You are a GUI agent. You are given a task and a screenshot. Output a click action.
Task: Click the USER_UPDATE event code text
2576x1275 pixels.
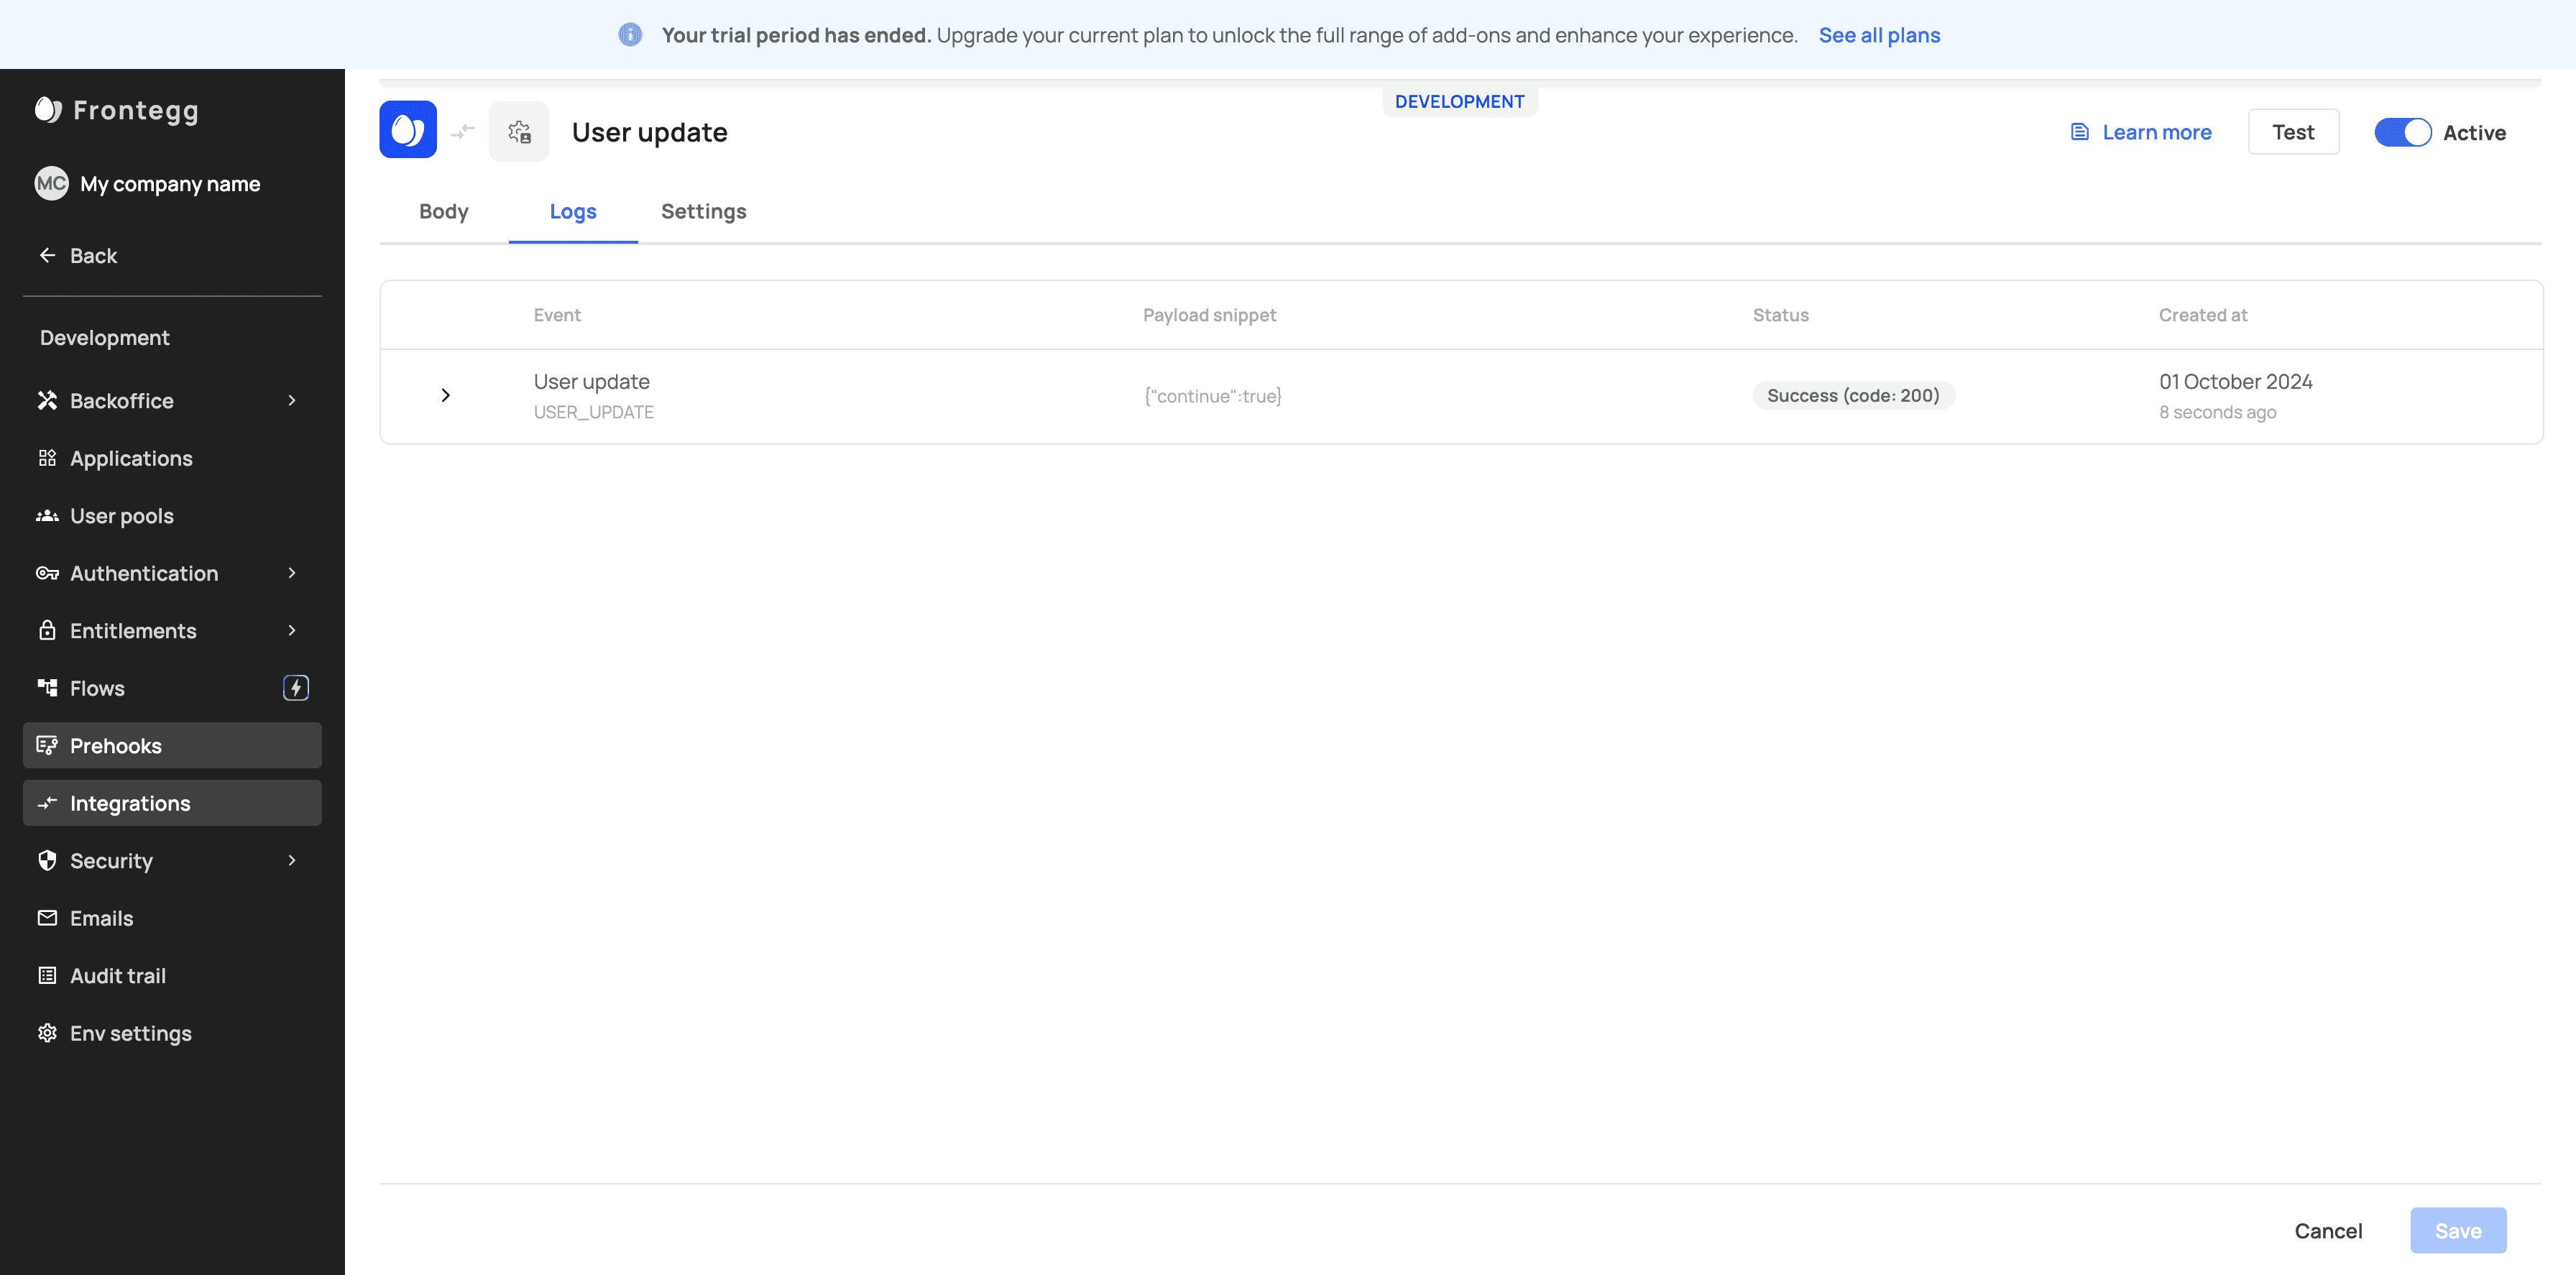(x=593, y=412)
